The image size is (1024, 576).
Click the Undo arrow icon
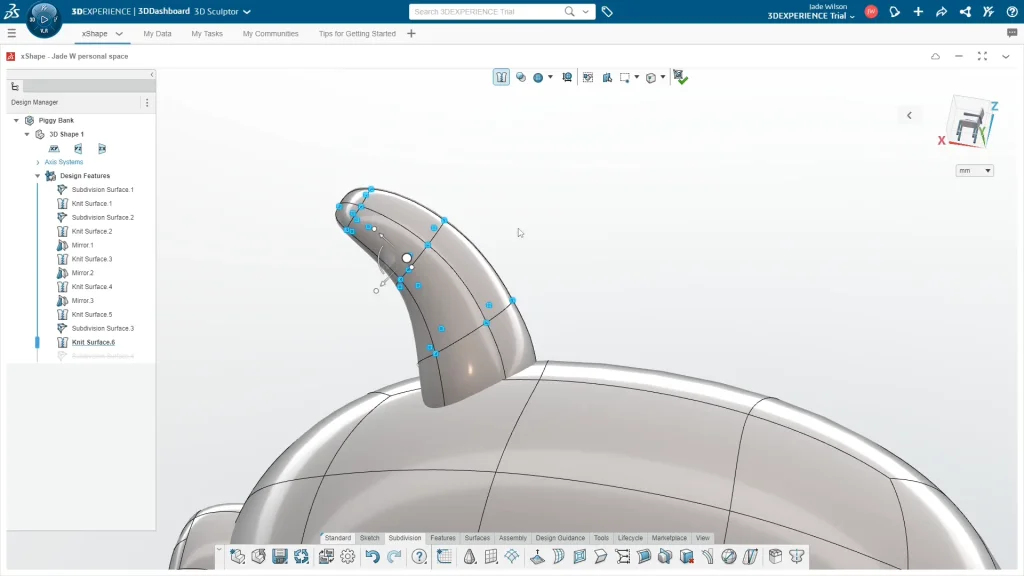coord(372,557)
